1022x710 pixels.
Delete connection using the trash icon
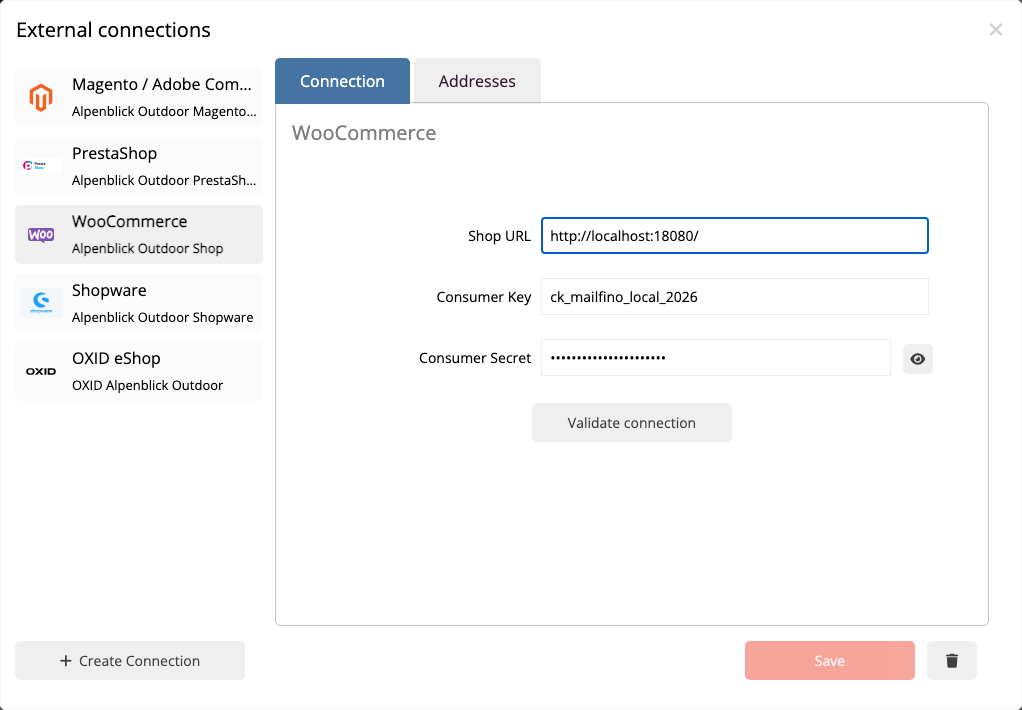click(x=952, y=660)
